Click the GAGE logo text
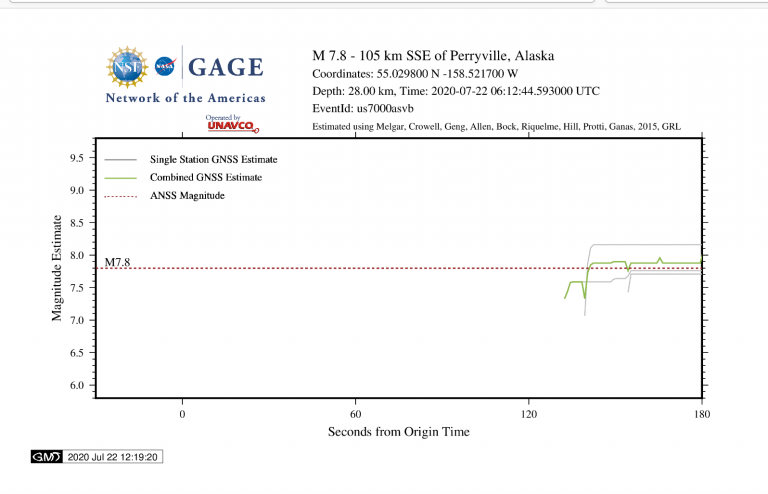This screenshot has height=494, width=768. click(226, 67)
